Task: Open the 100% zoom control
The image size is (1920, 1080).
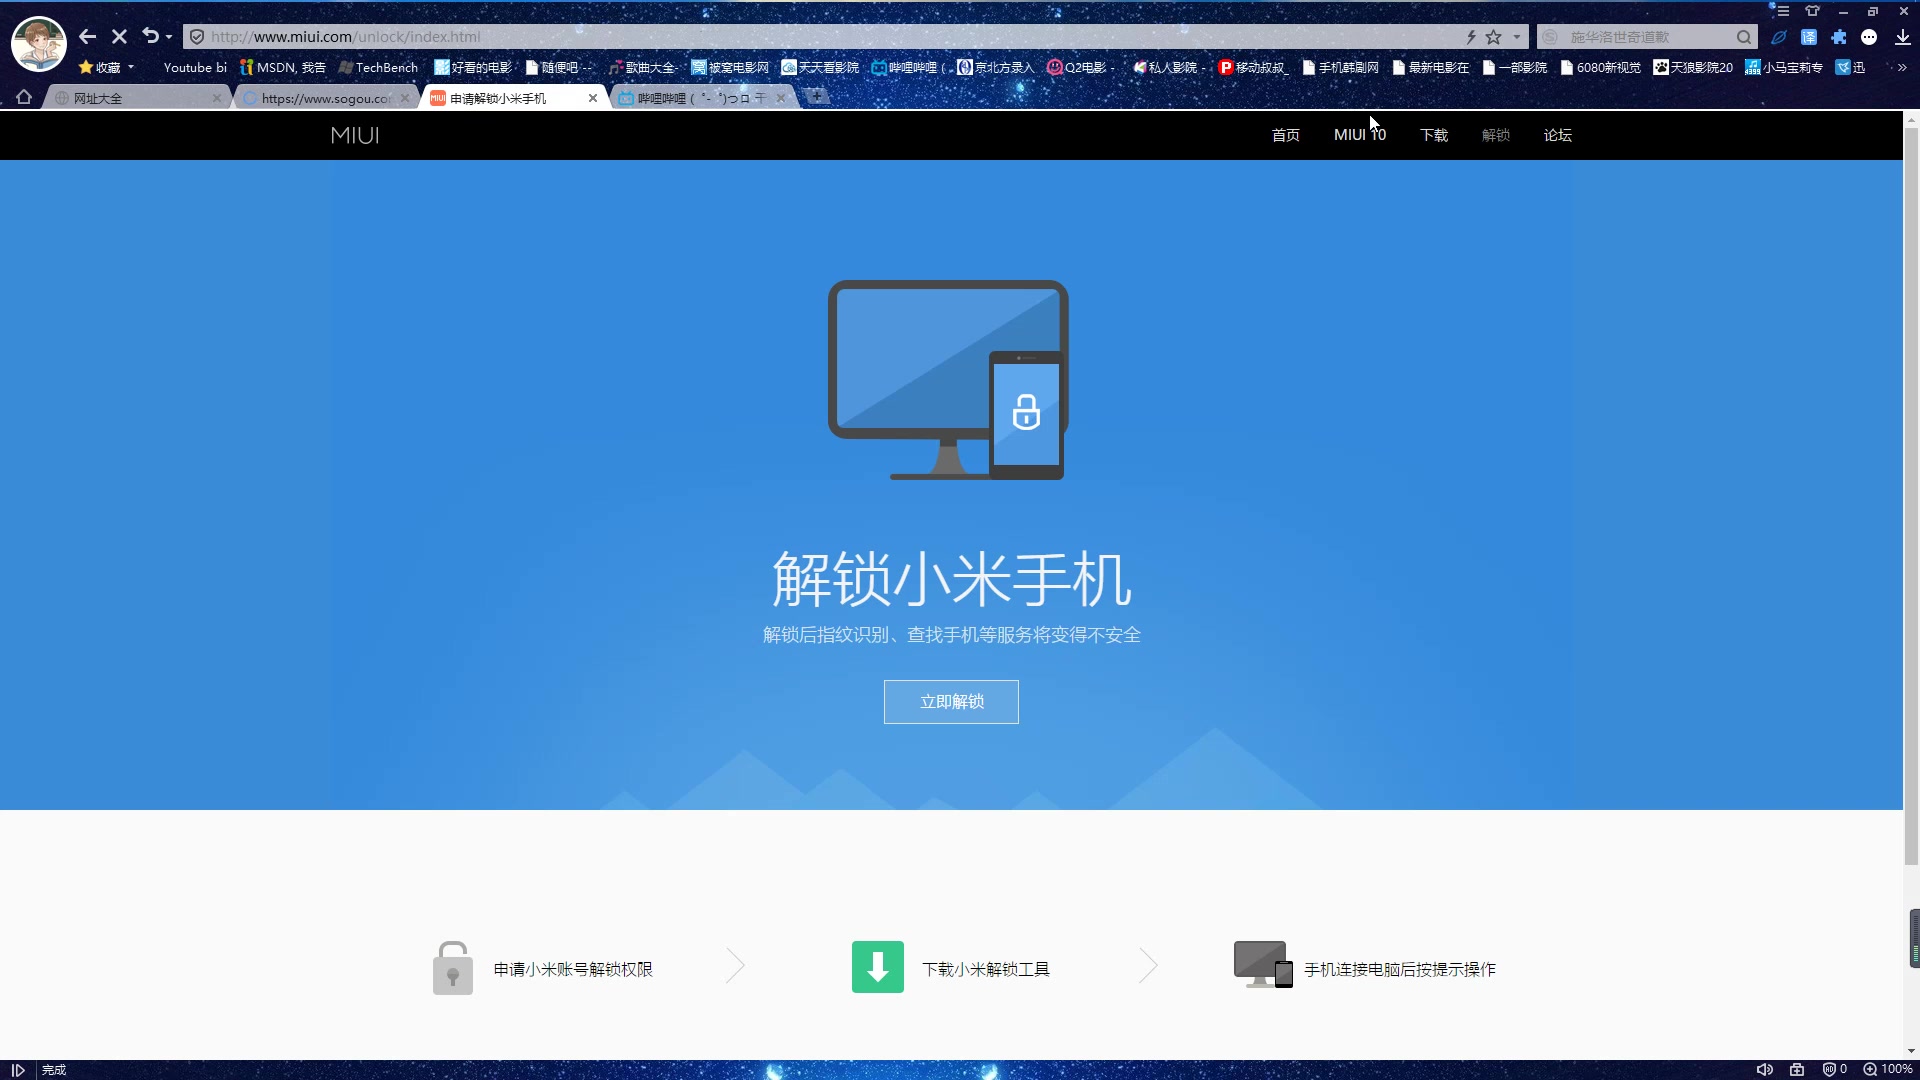Action: pyautogui.click(x=1888, y=1069)
